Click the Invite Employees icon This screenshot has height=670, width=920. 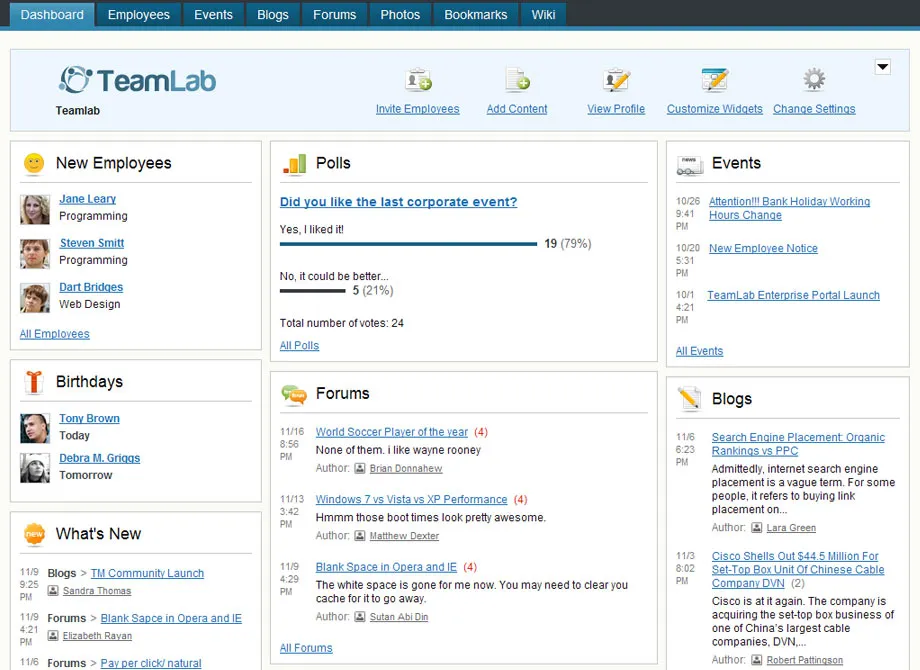tap(418, 80)
